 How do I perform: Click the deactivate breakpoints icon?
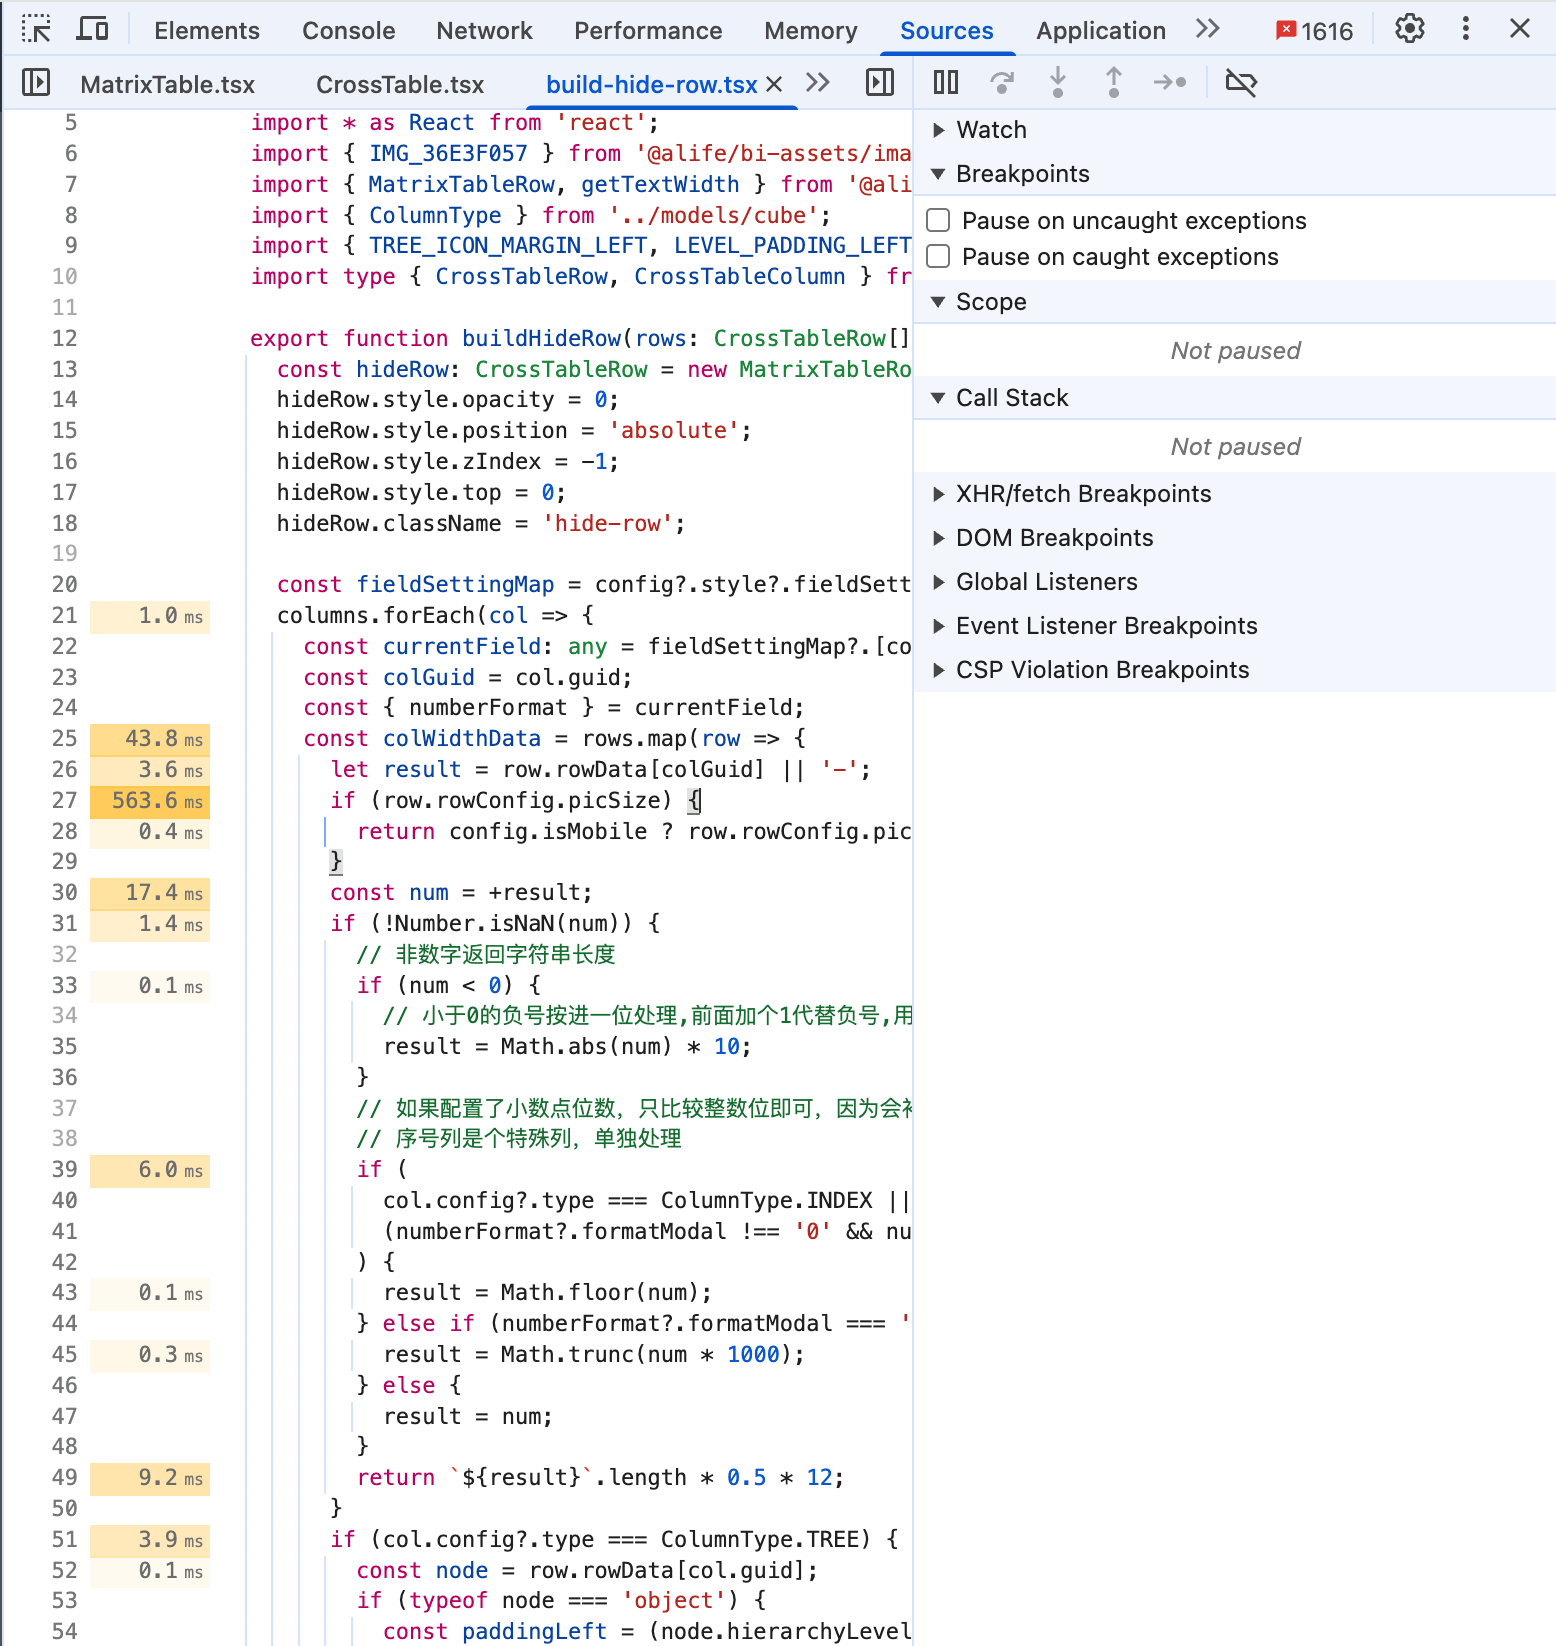(x=1241, y=82)
